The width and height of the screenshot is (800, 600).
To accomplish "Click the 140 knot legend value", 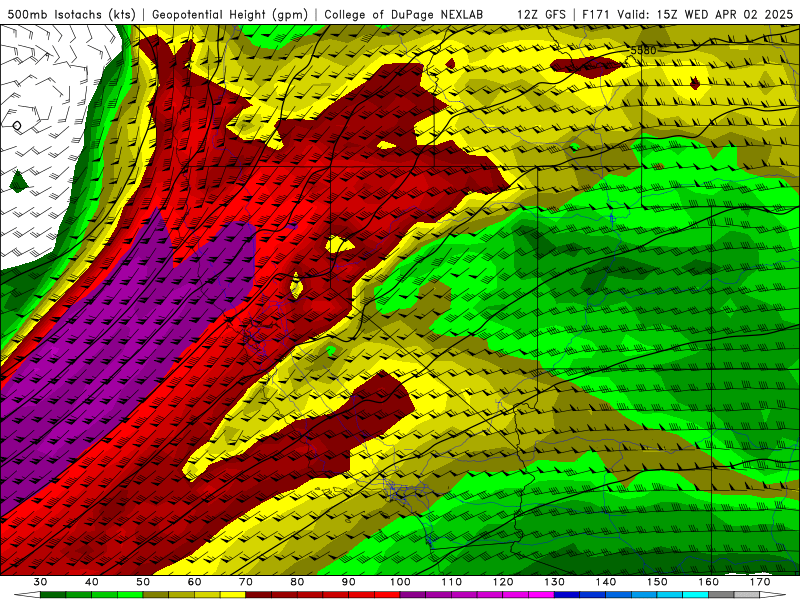I will [606, 582].
